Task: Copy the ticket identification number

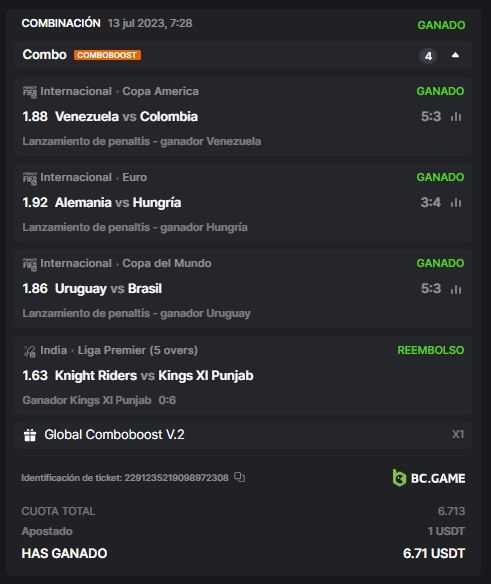Action: click(240, 477)
